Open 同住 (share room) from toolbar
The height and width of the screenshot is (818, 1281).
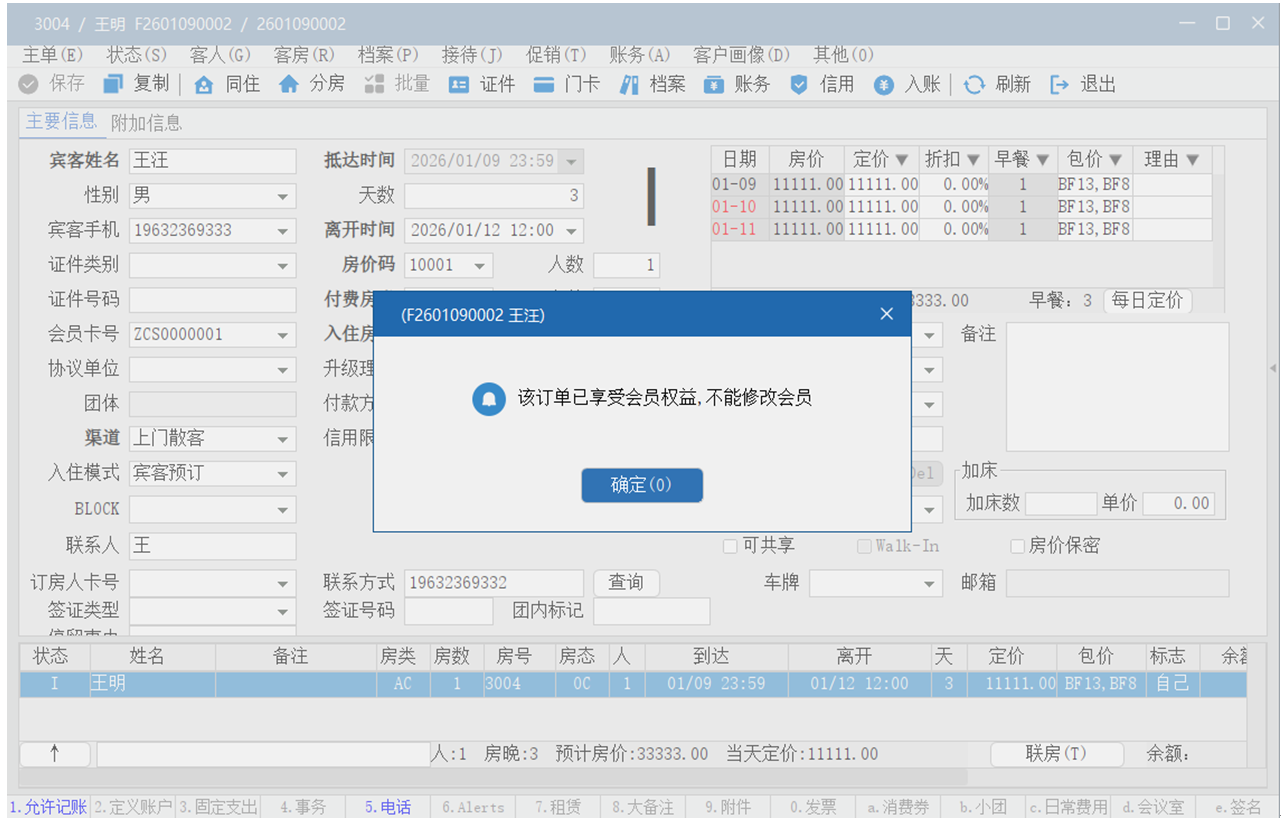tap(204, 85)
